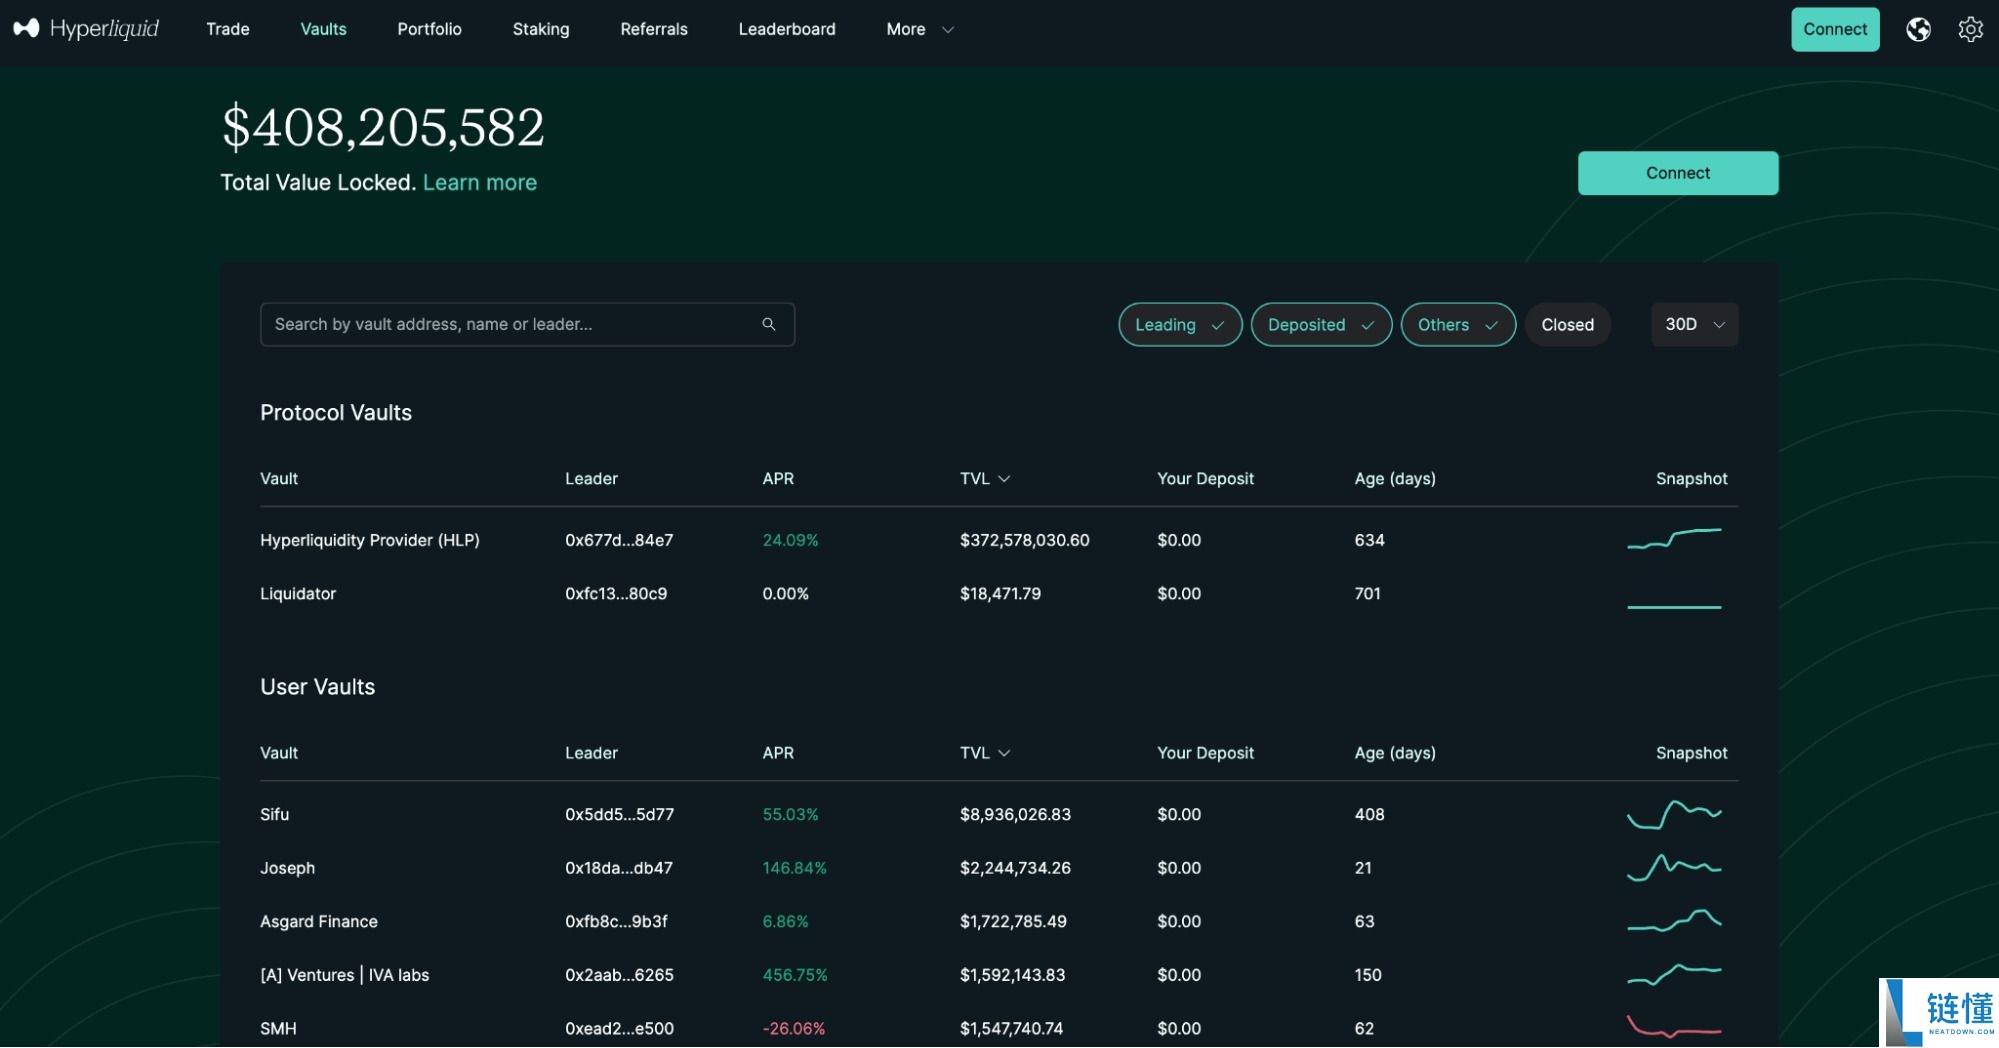Open the Joseph snapshot chart

pos(1674,867)
